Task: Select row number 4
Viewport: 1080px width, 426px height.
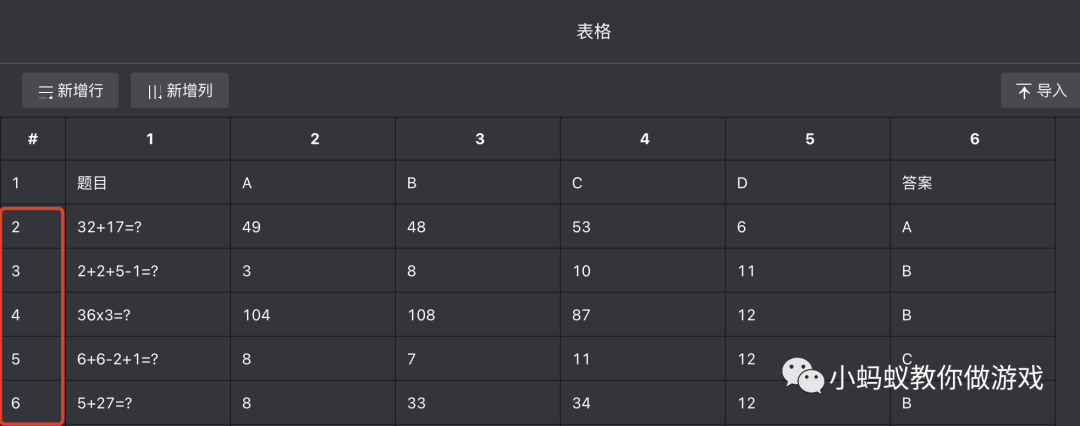Action: [33, 315]
